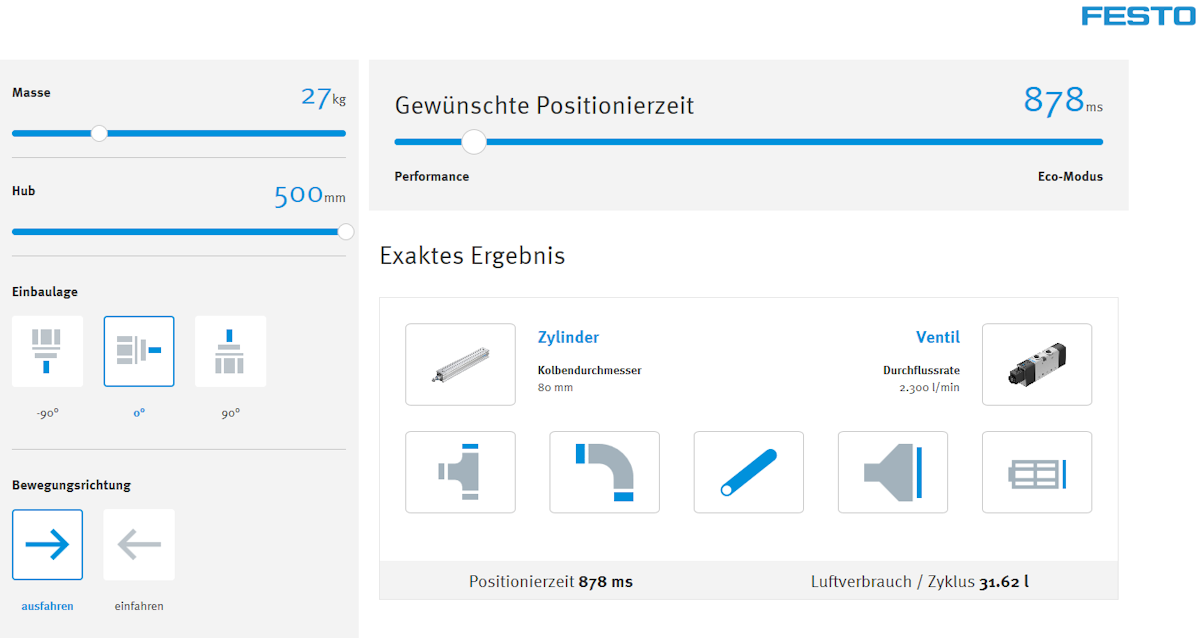This screenshot has width=1200, height=638.
Task: Select the -90° Einbaulage mounting orientation icon
Action: tap(46, 351)
